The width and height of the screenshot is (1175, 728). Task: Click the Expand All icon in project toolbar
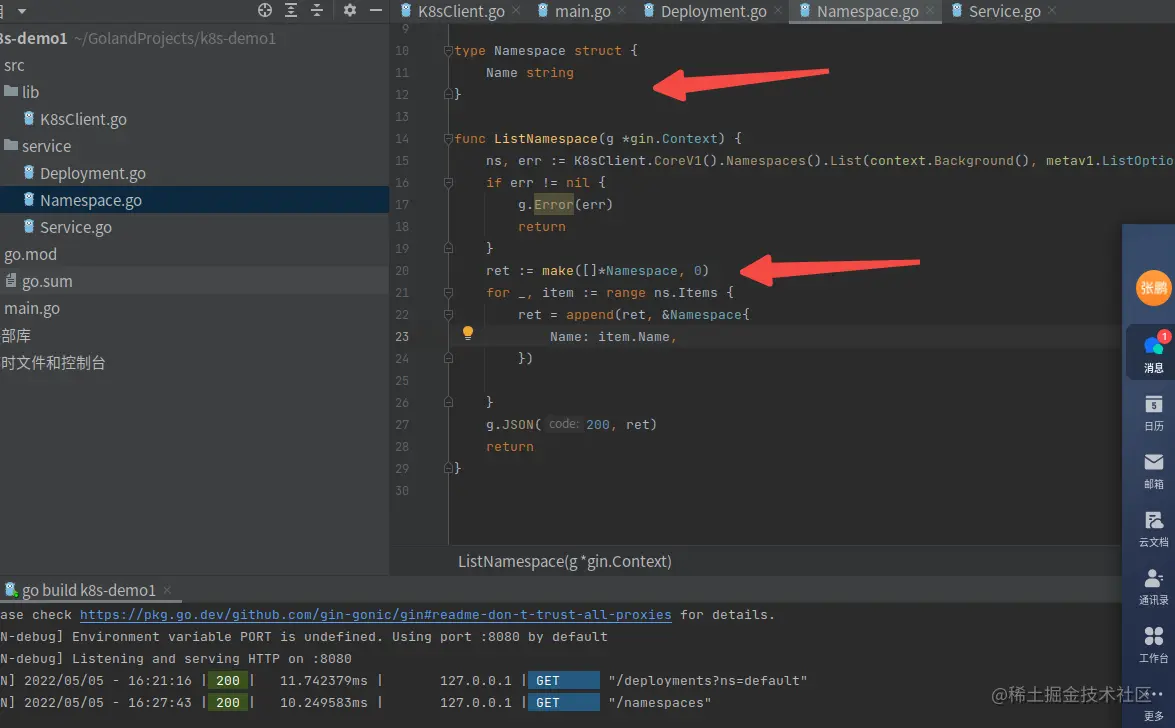point(291,10)
